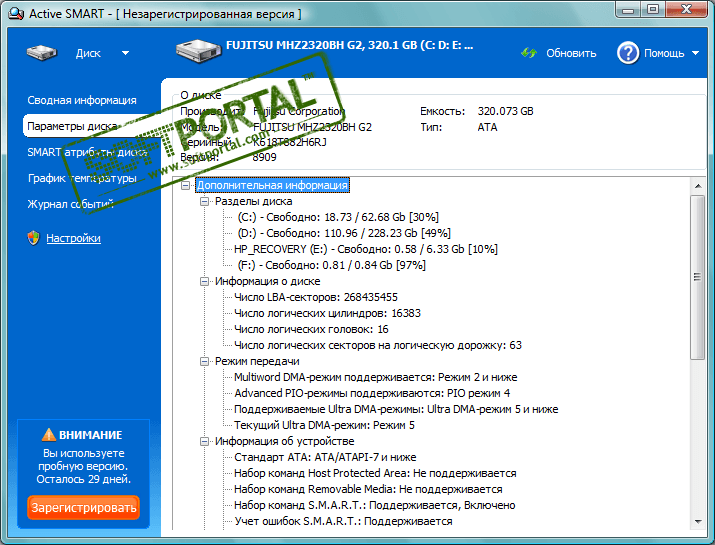715x545 pixels.
Task: Select the HP_RECOVERY (E:) row
Action: pos(365,249)
